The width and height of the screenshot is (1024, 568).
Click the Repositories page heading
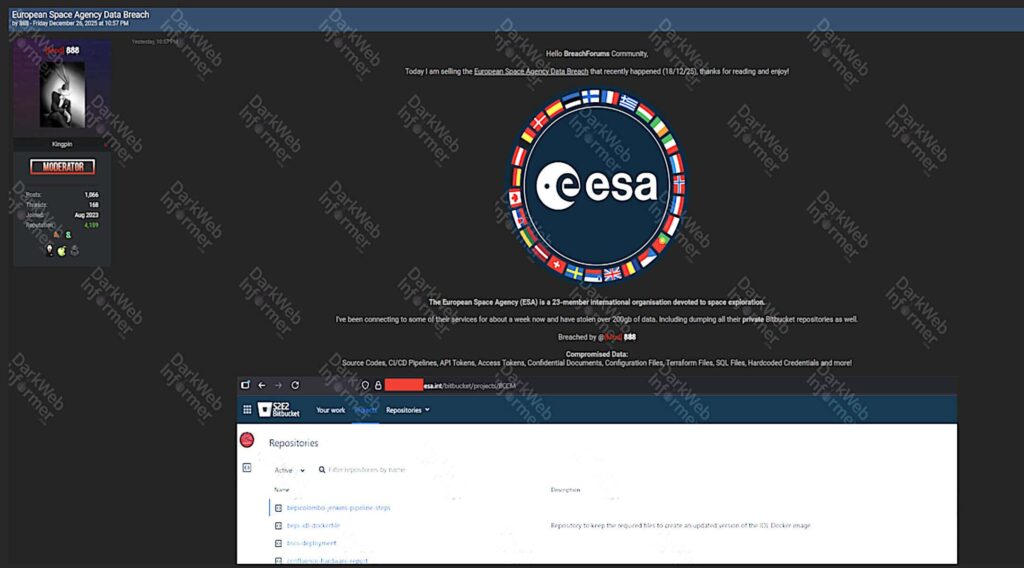pos(294,443)
